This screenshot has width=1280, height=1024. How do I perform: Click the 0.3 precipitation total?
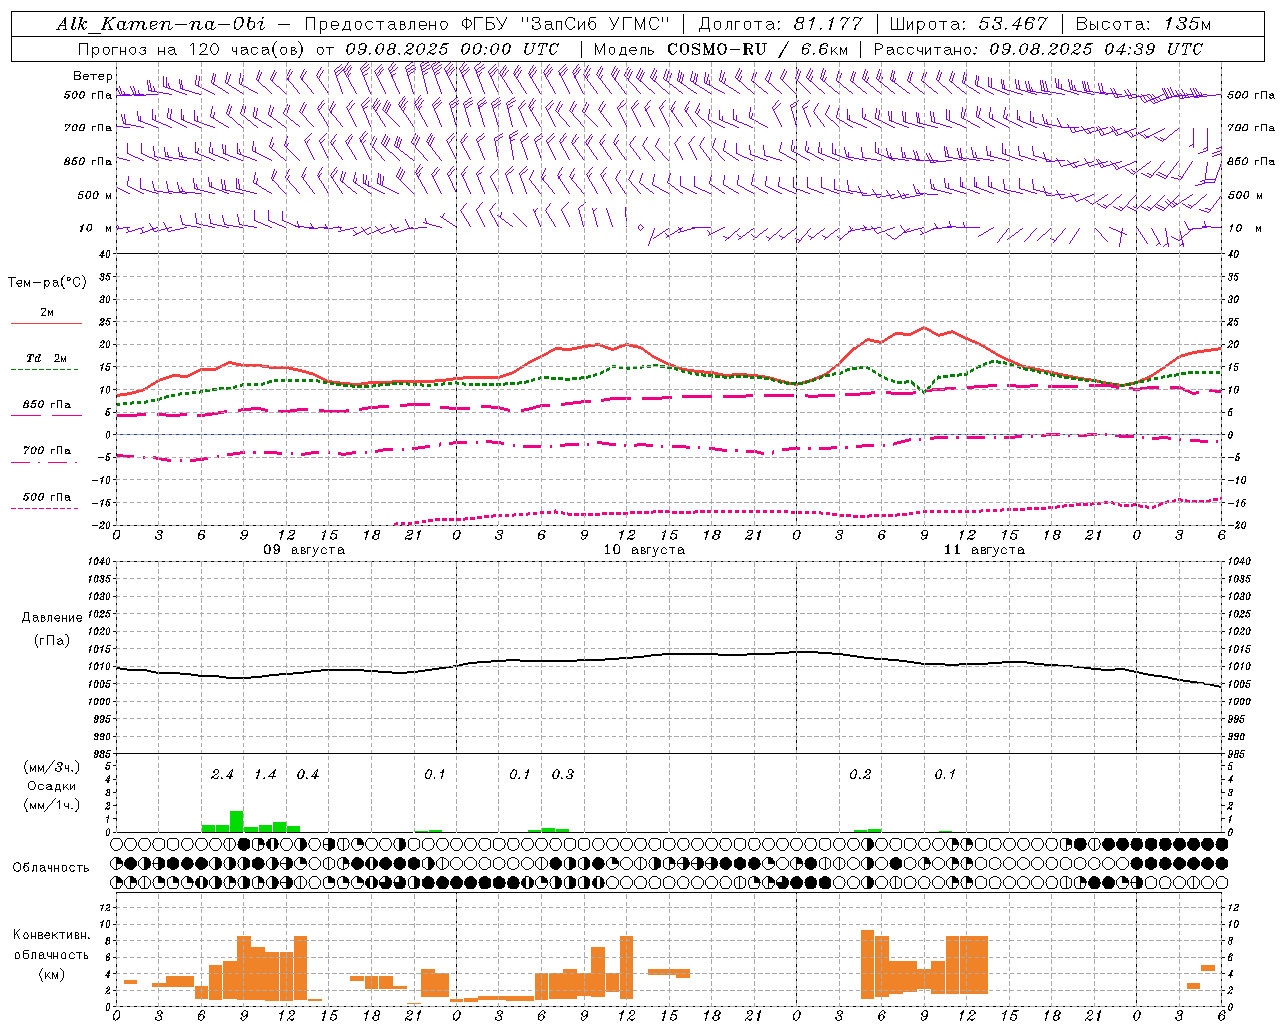click(x=563, y=774)
